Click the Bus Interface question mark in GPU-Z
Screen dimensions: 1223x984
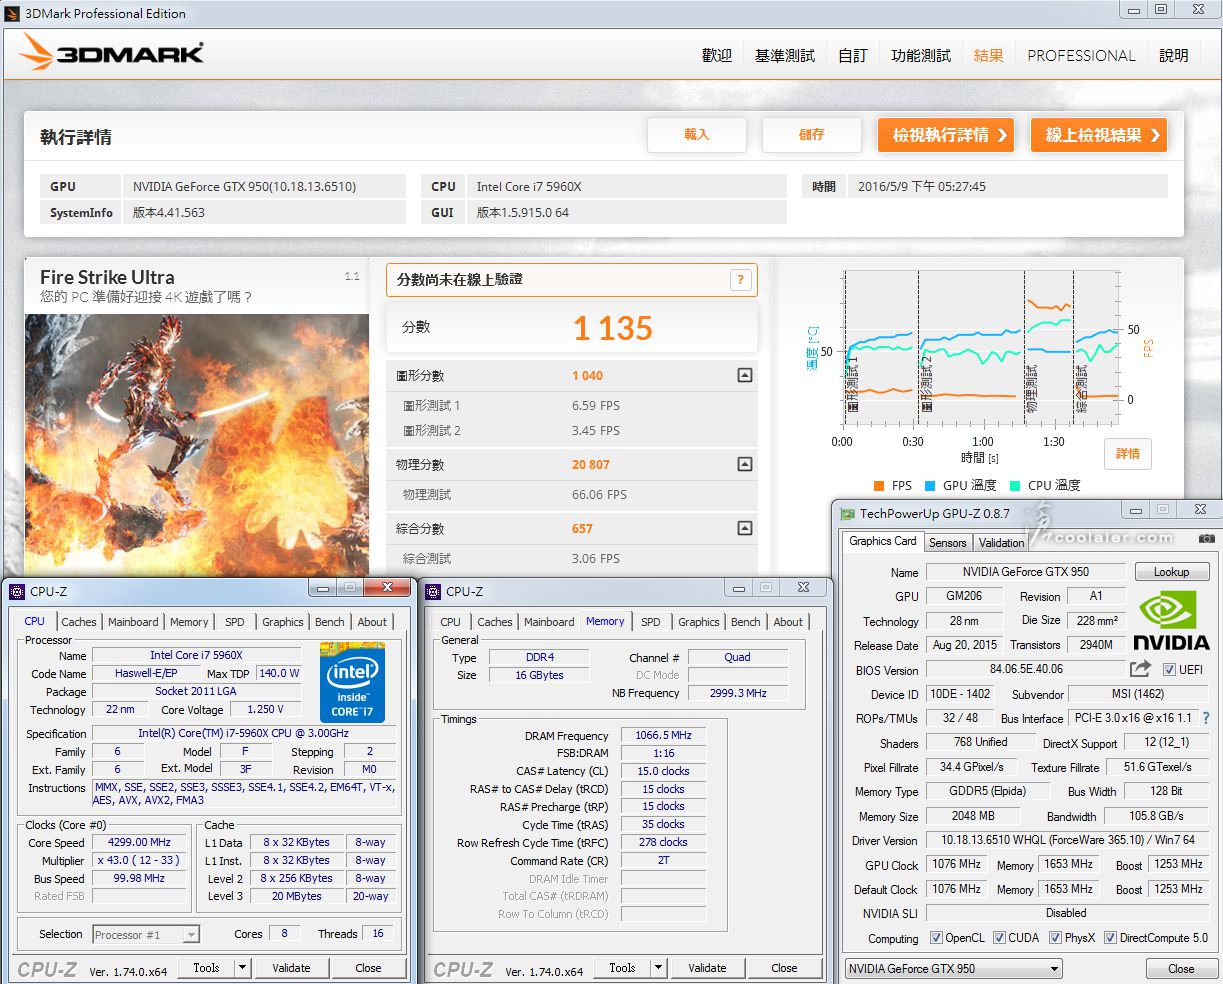pyautogui.click(x=1206, y=718)
